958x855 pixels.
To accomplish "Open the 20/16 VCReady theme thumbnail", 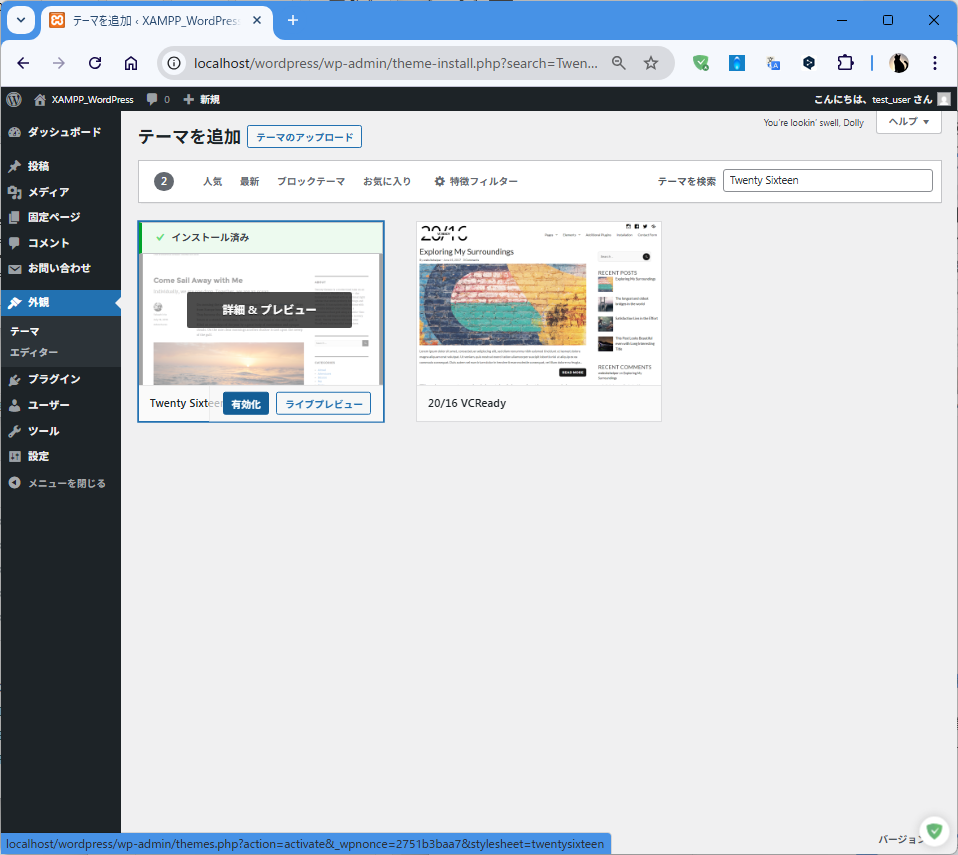I will pyautogui.click(x=539, y=303).
